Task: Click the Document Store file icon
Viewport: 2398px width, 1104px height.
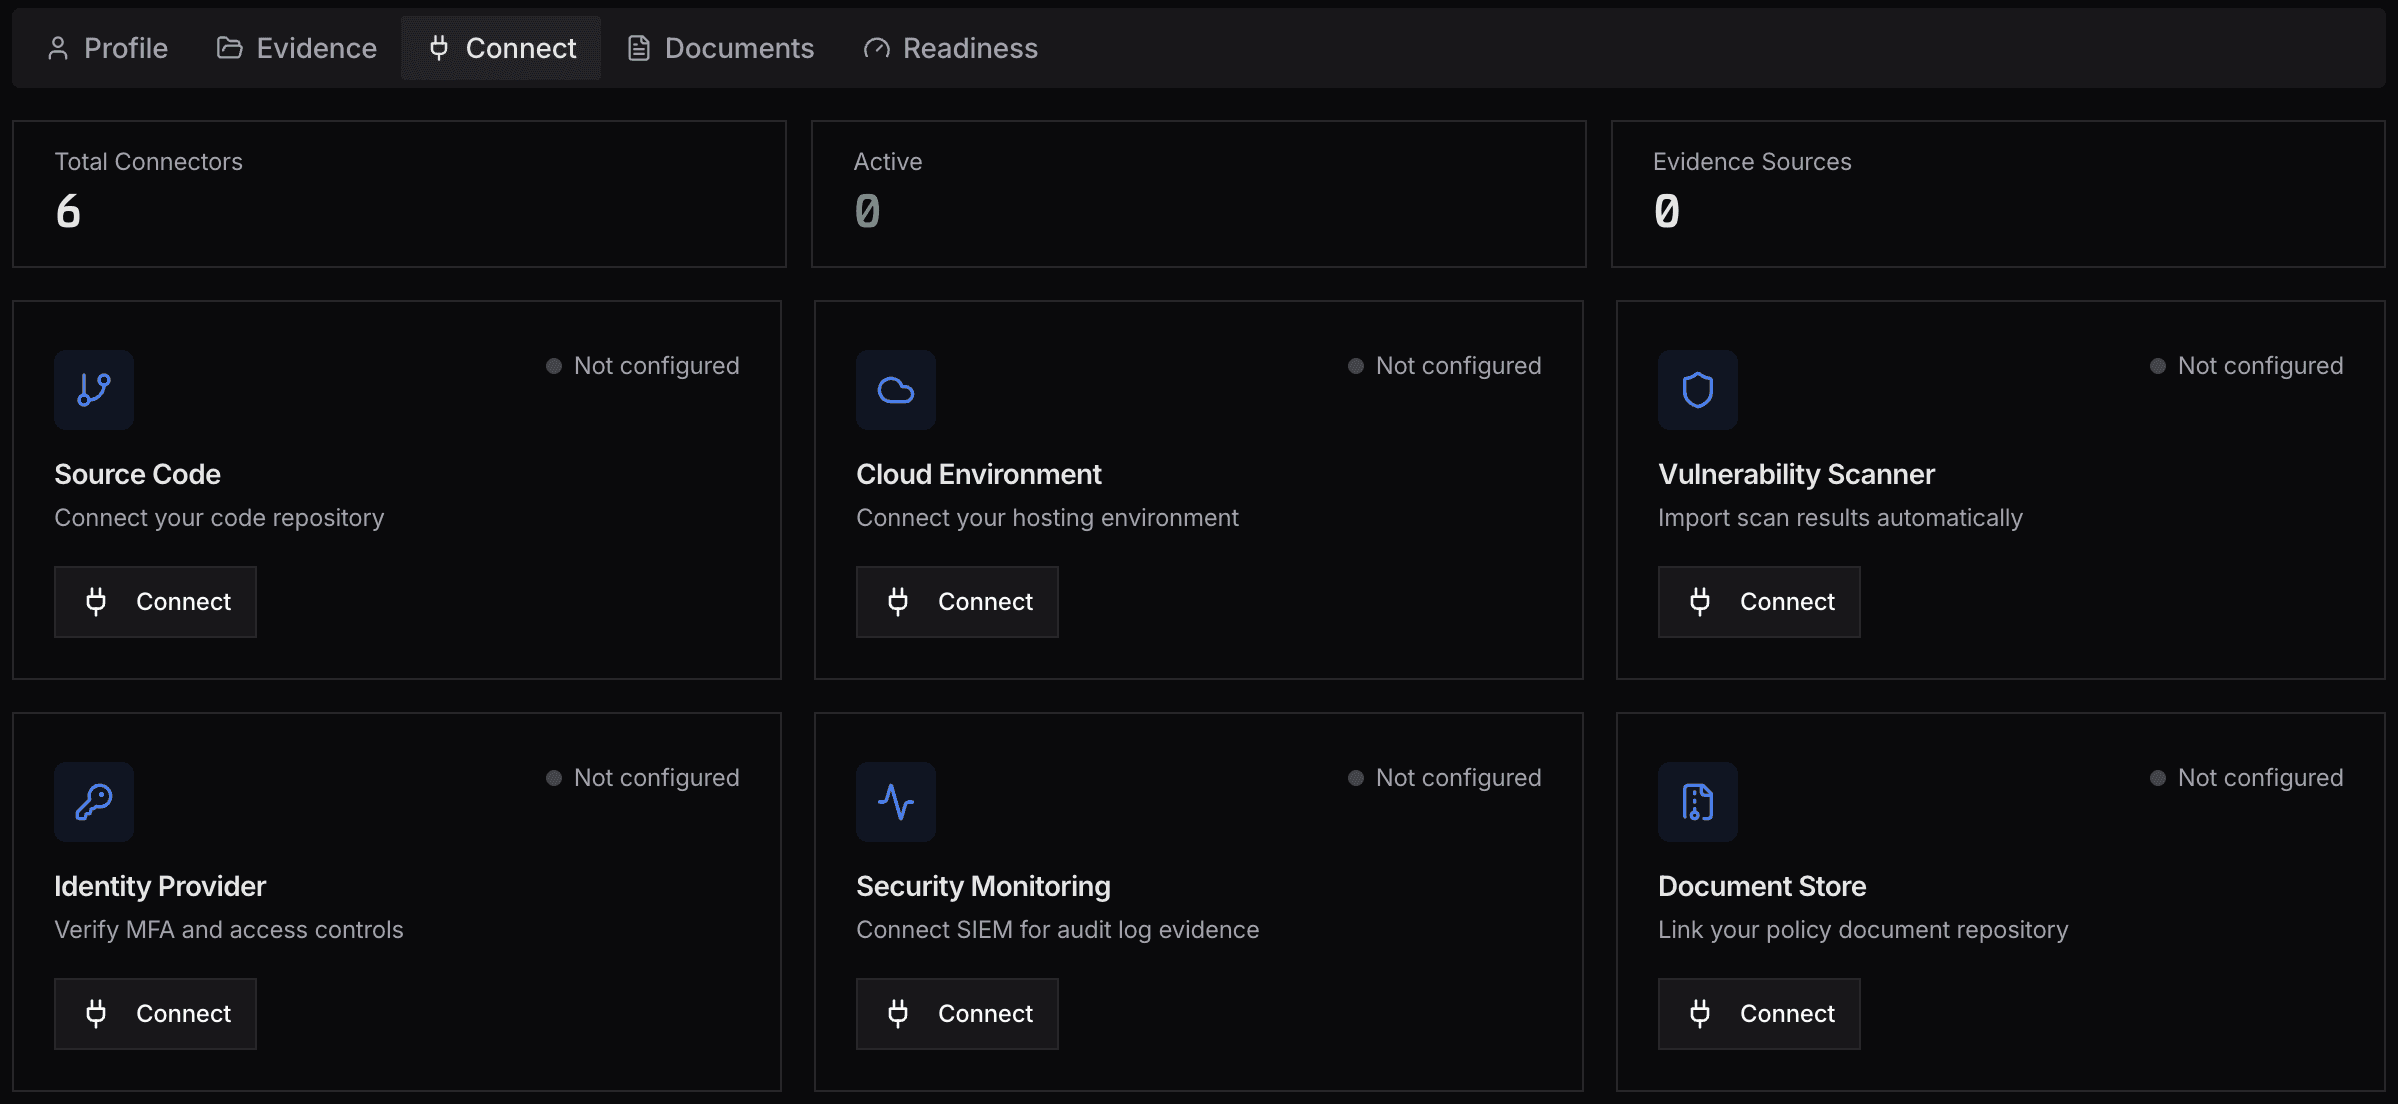Action: pyautogui.click(x=1697, y=801)
